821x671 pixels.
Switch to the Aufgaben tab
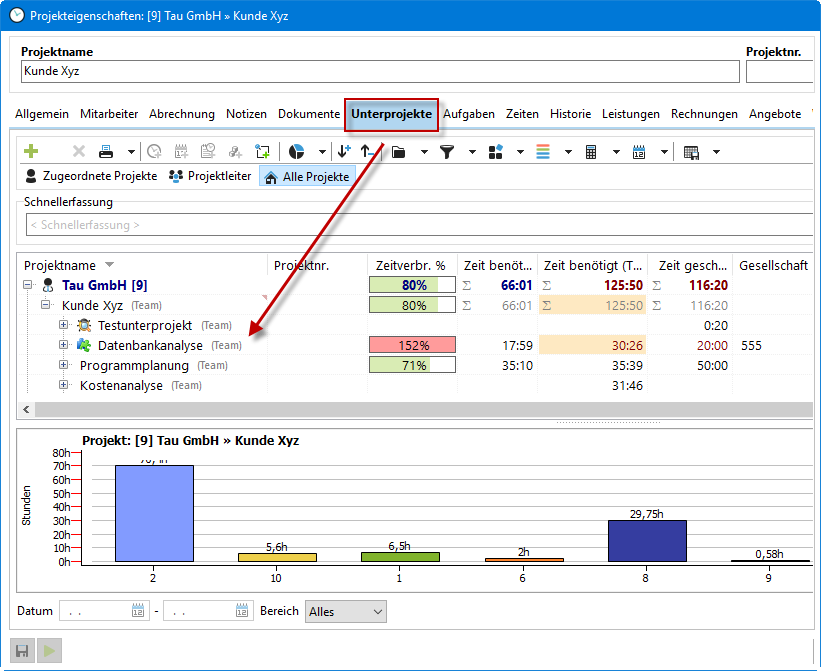pos(469,114)
